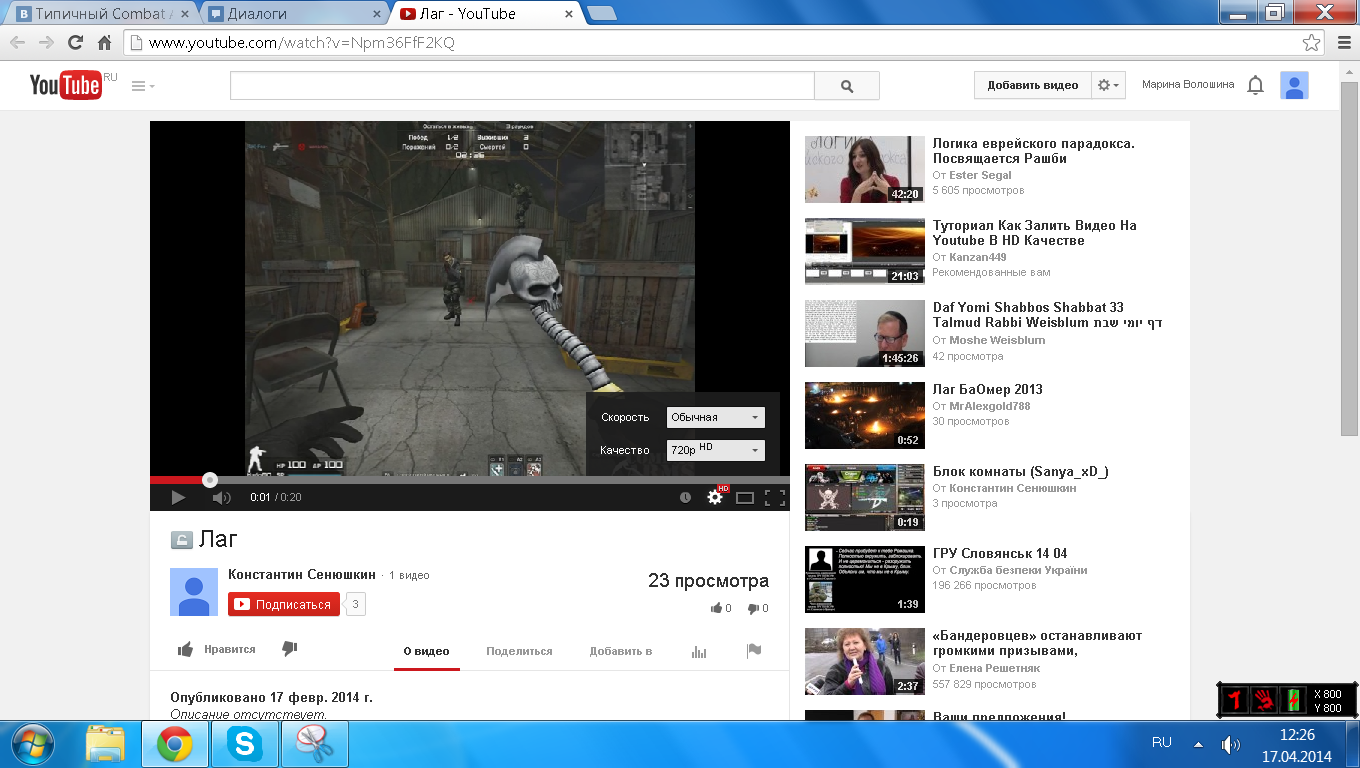Click the system tray volume icon
The image size is (1360, 768).
(1230, 744)
